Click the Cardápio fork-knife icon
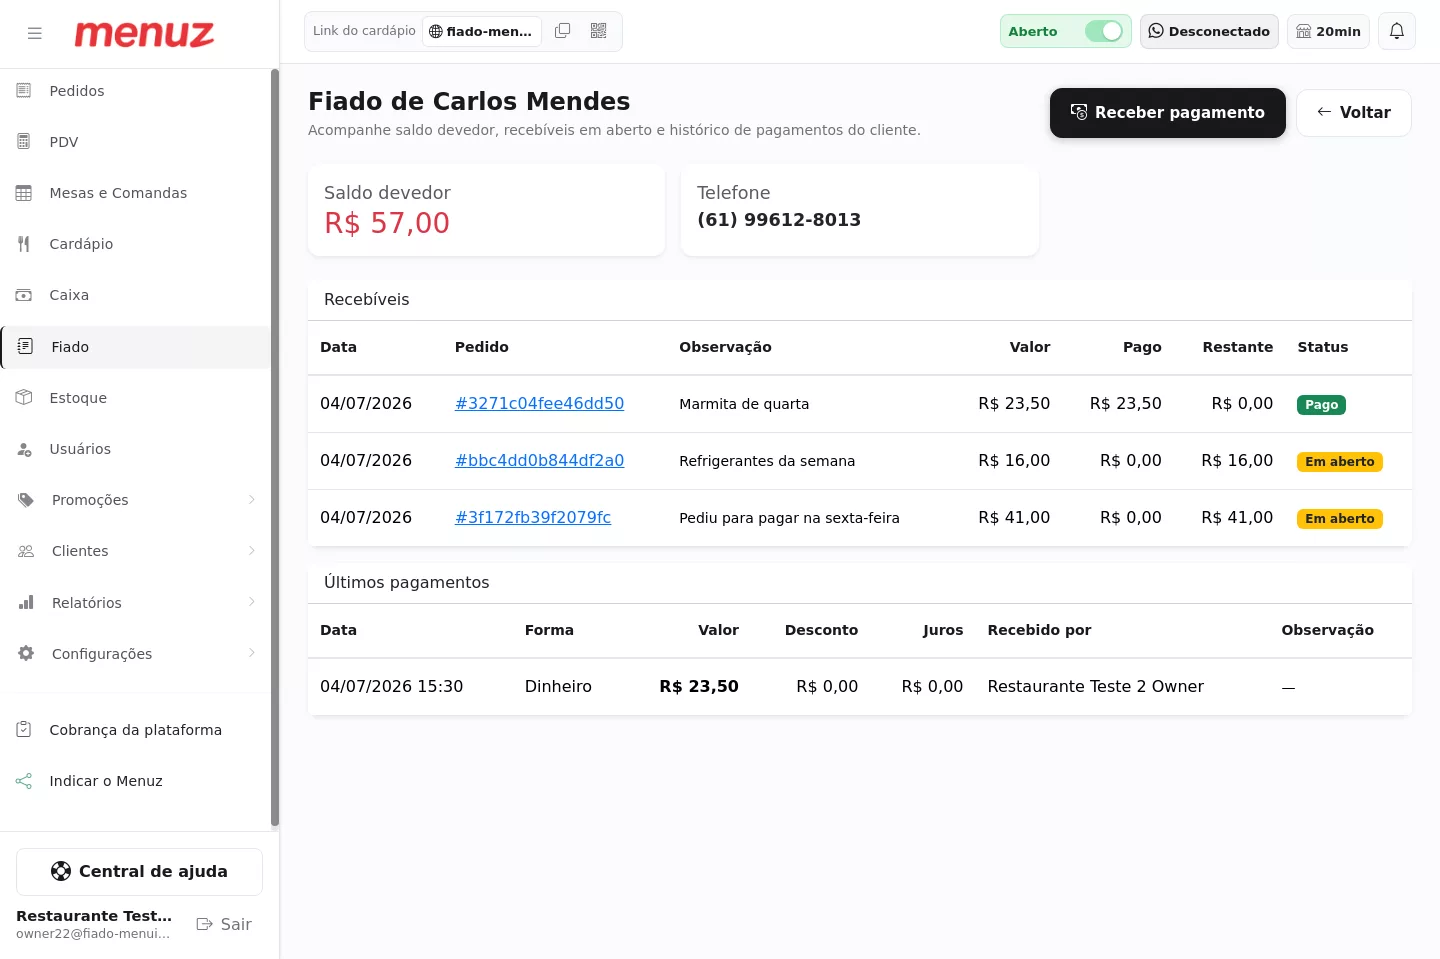Screen dimensions: 1440x959 pyautogui.click(x=24, y=244)
